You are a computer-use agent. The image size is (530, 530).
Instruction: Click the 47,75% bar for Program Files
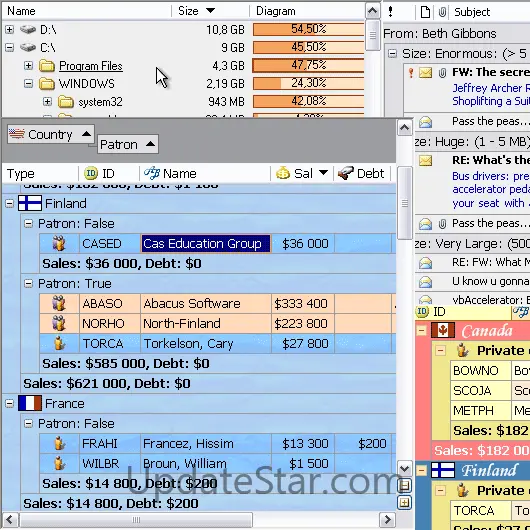(x=308, y=65)
